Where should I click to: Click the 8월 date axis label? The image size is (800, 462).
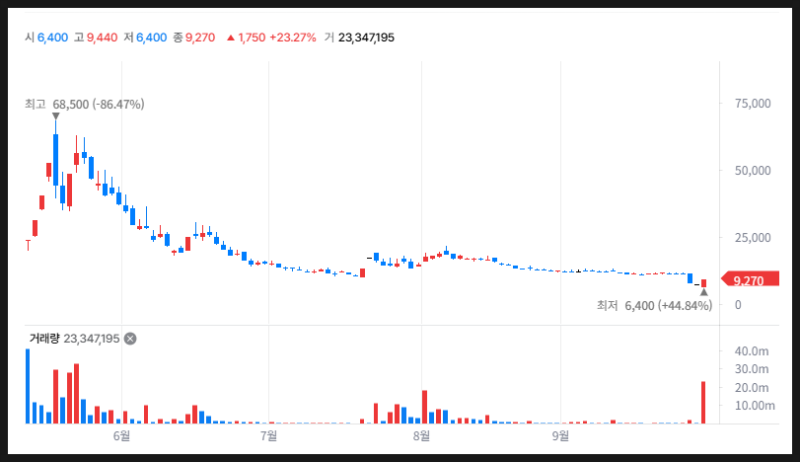421,435
